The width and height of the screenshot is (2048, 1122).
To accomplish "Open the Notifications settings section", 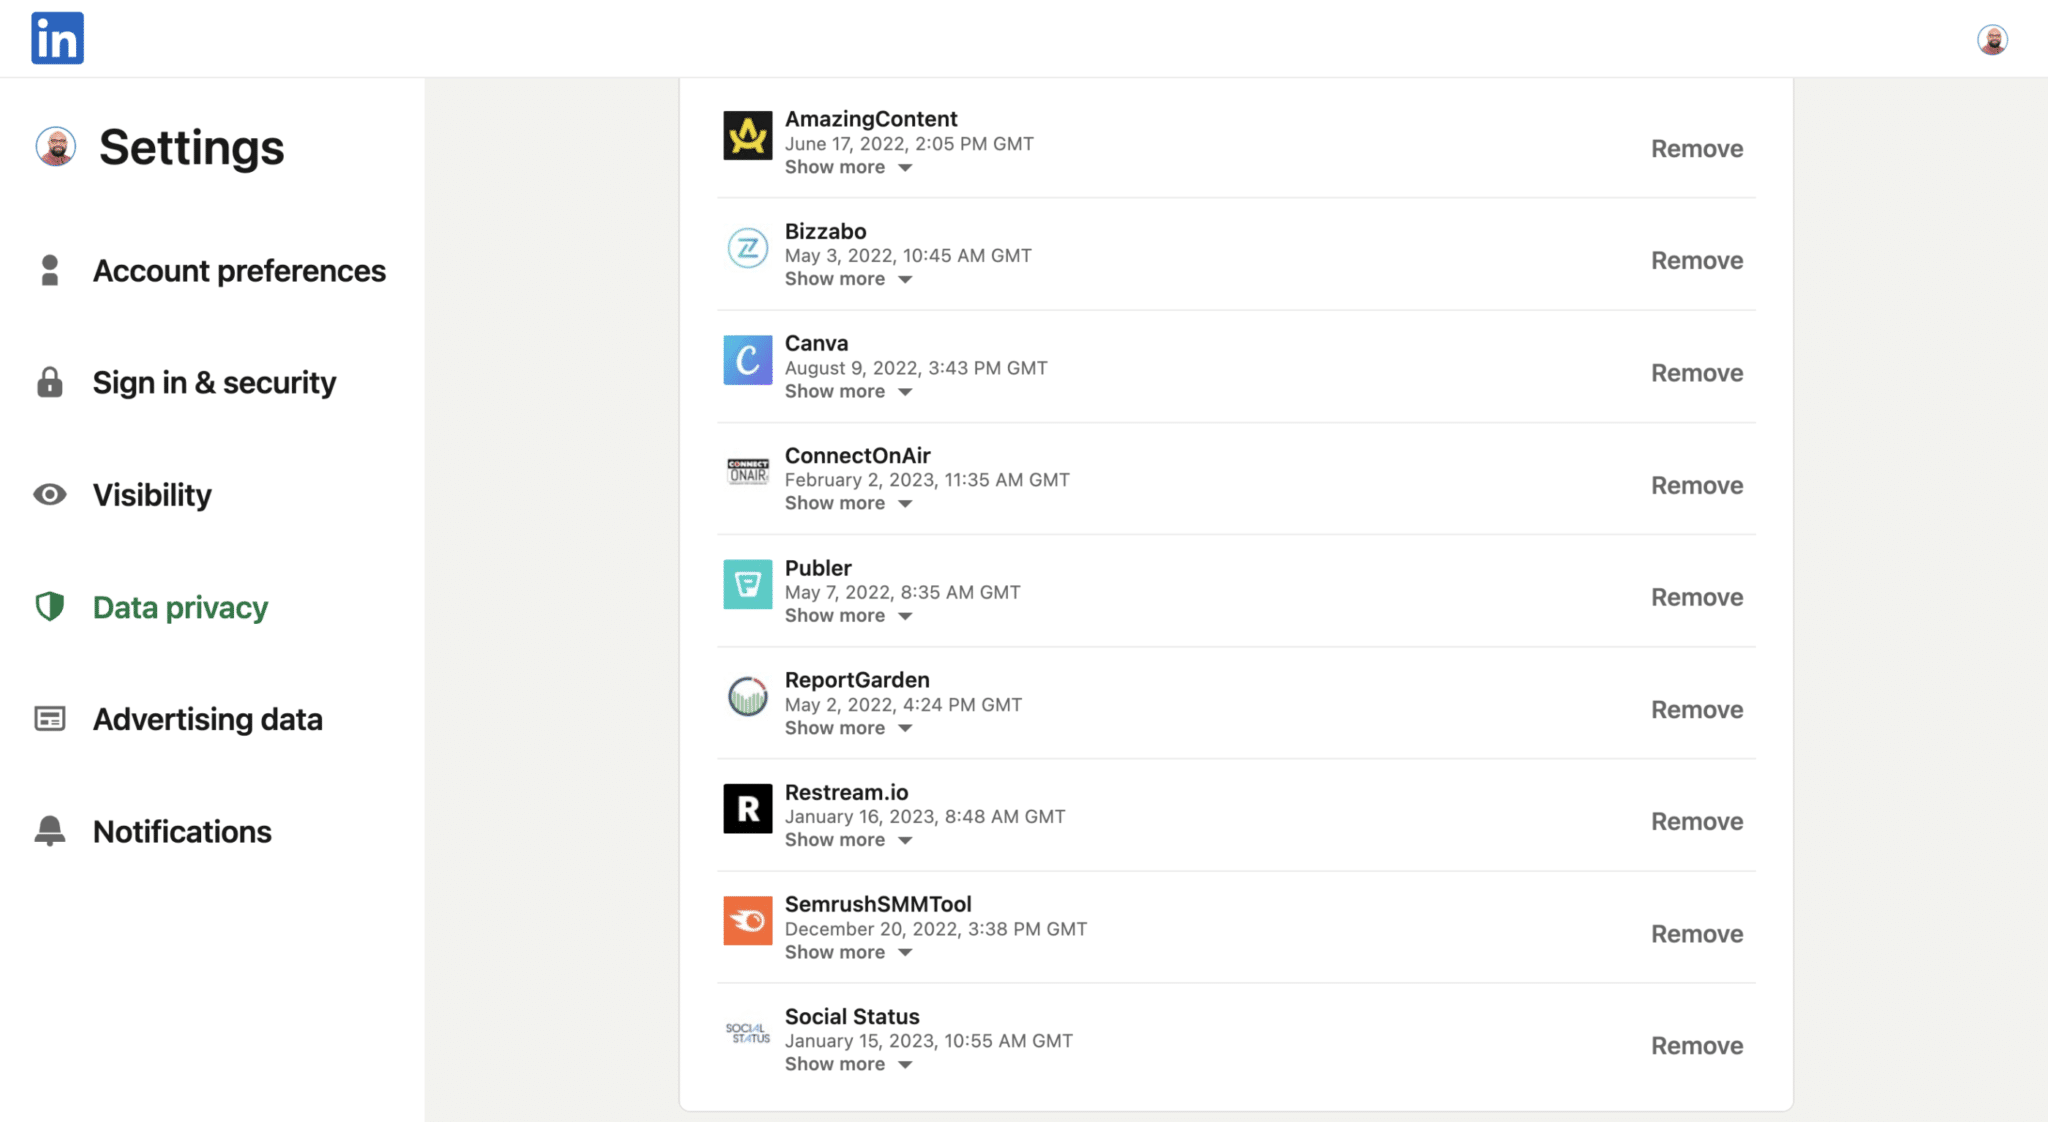I will [182, 831].
